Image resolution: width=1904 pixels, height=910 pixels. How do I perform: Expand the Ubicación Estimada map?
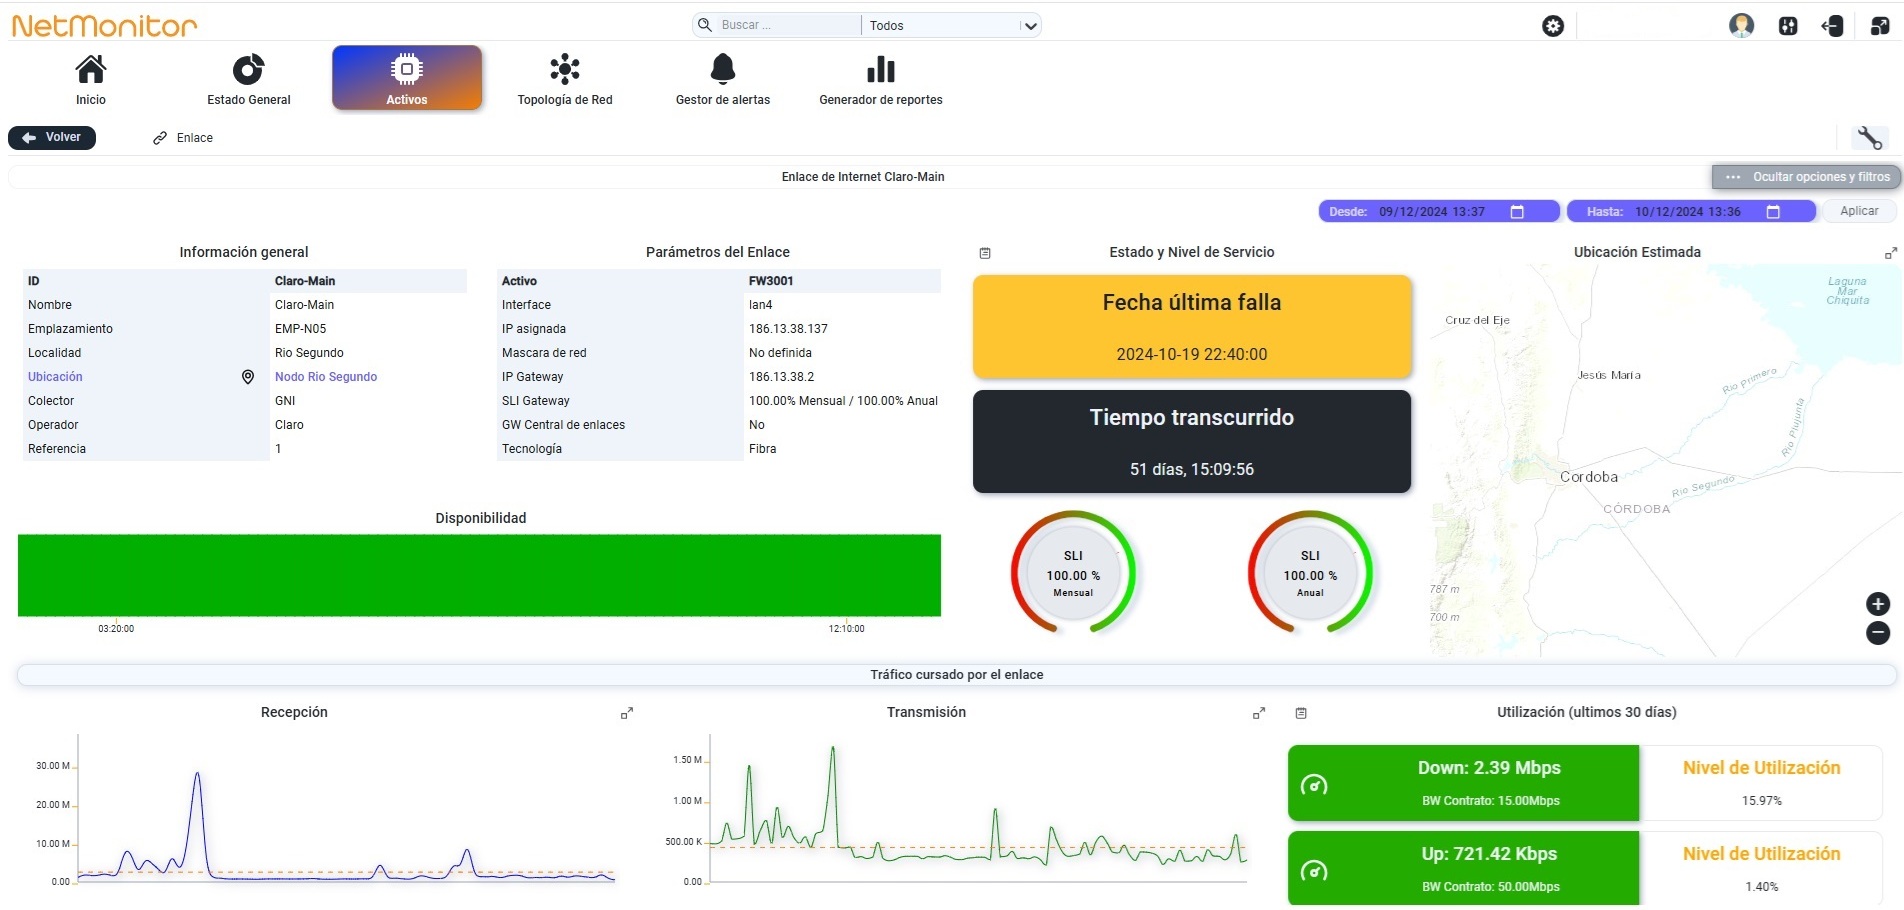click(x=1890, y=253)
